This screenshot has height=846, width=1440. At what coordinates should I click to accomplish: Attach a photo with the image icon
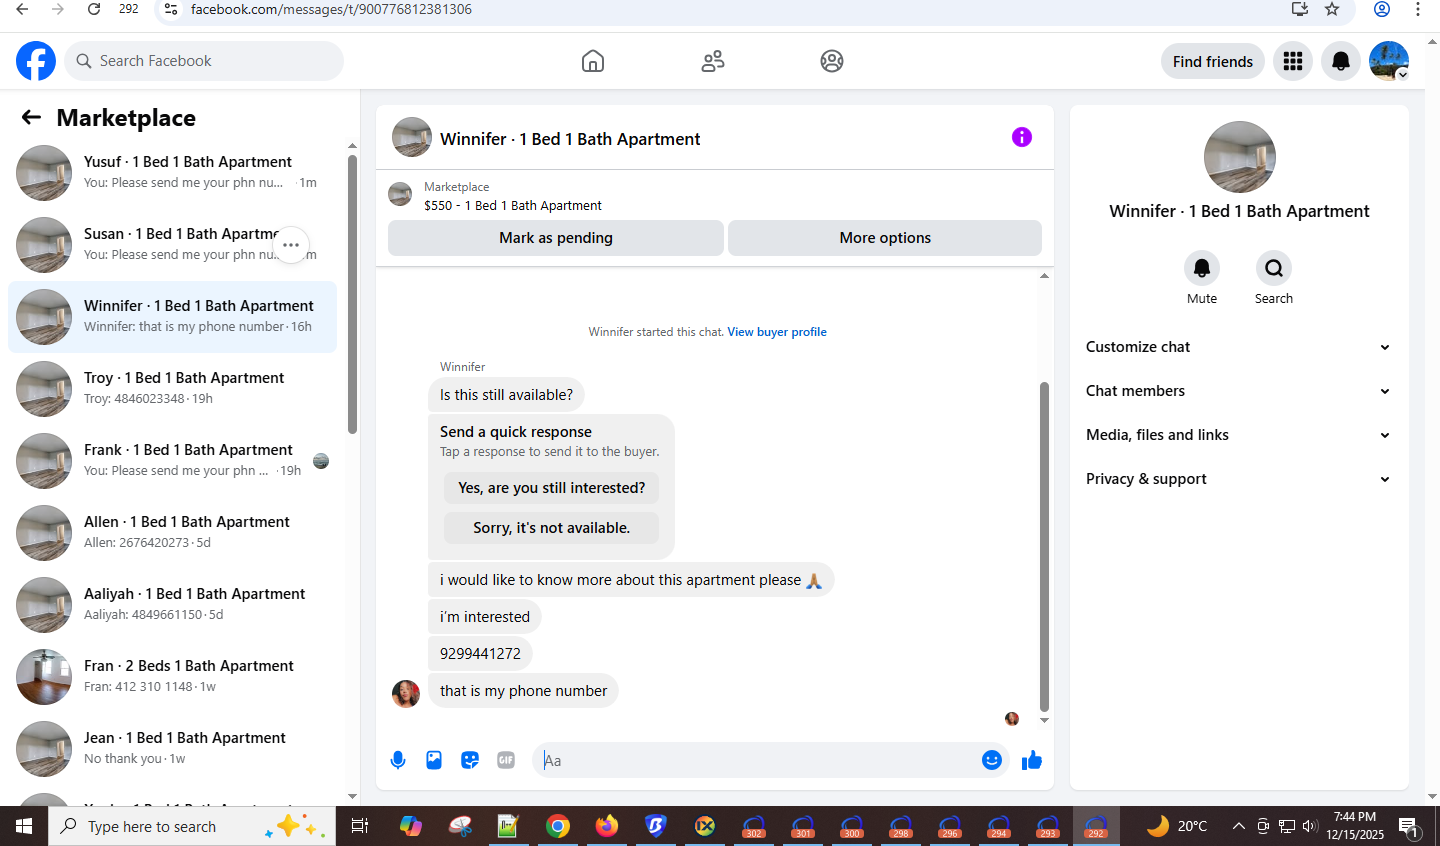[434, 760]
